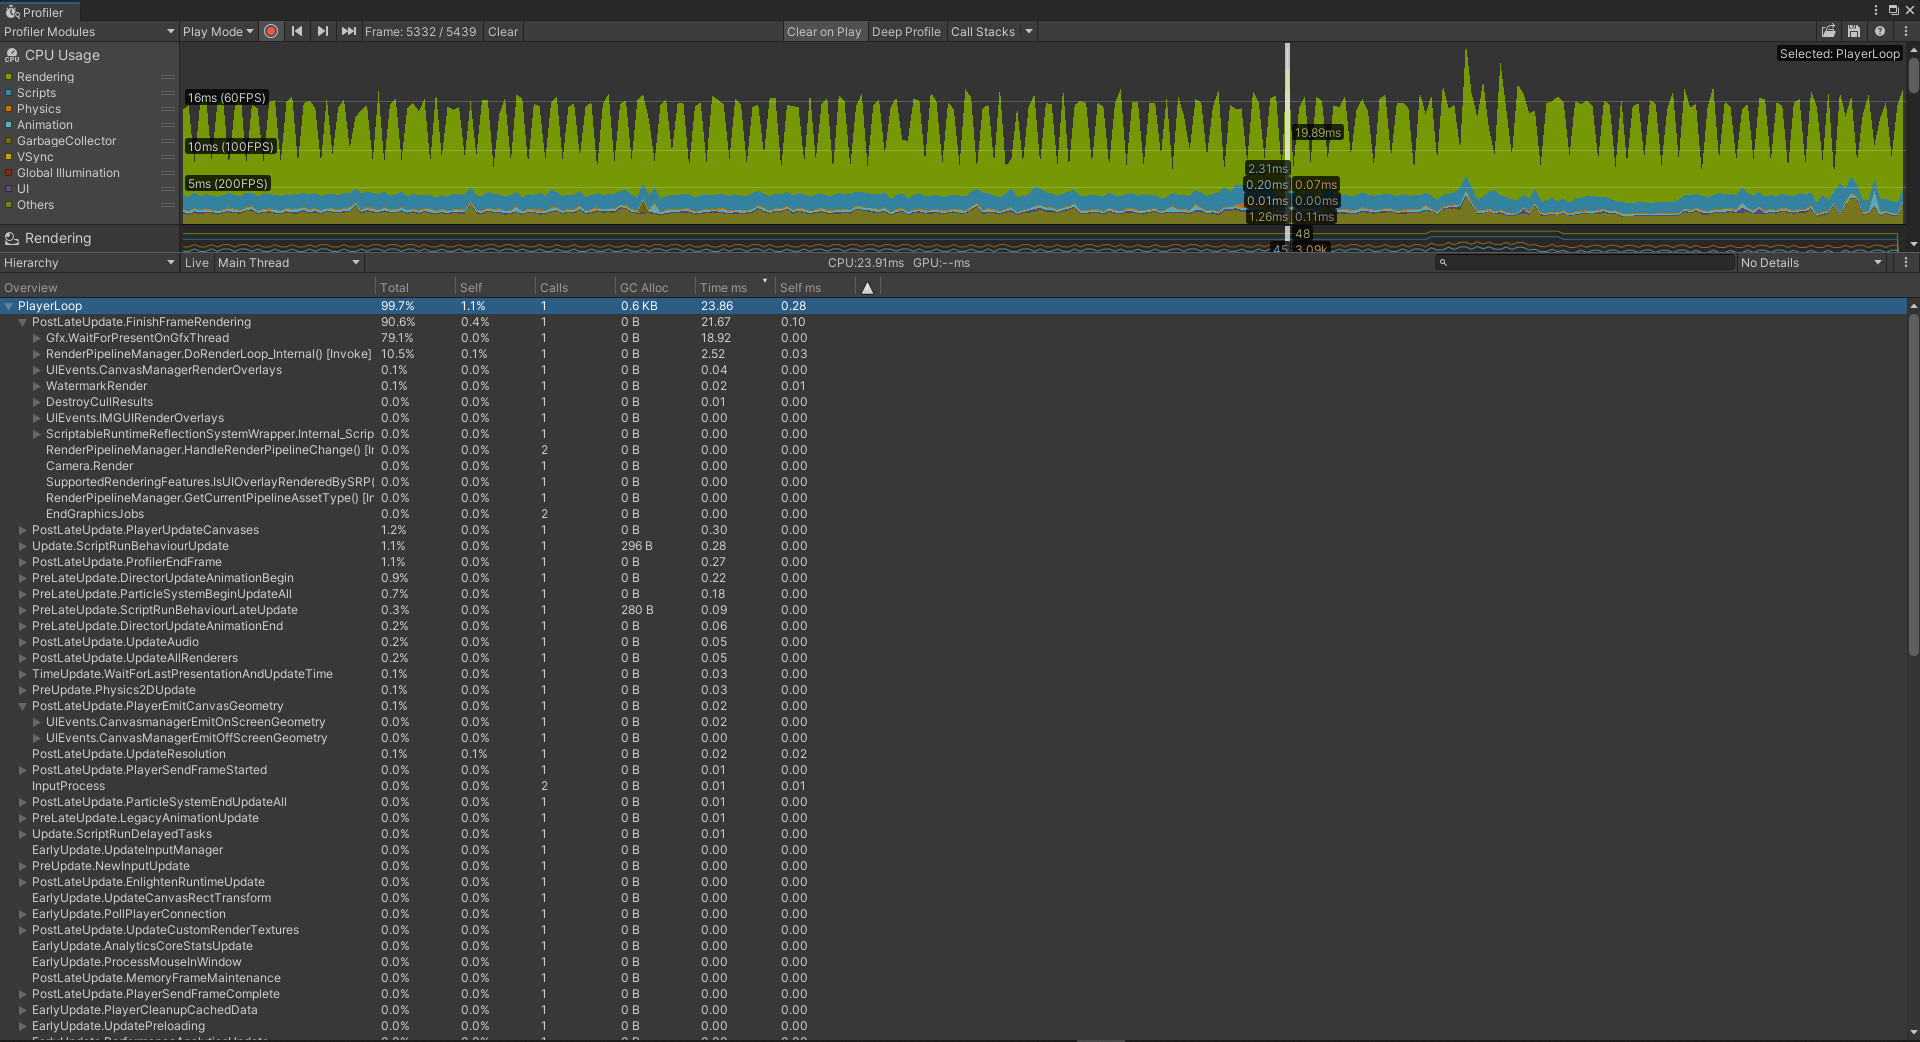
Task: Click the warning triangle column header
Action: [867, 288]
